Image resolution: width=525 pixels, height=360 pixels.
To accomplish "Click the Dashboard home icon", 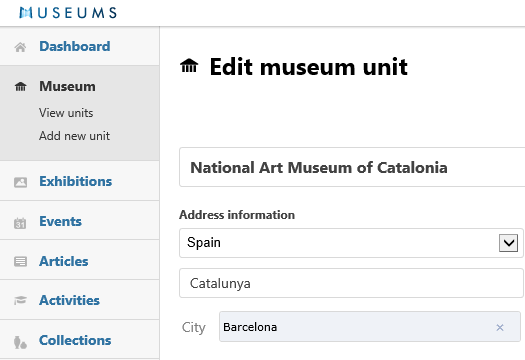I will pos(20,47).
